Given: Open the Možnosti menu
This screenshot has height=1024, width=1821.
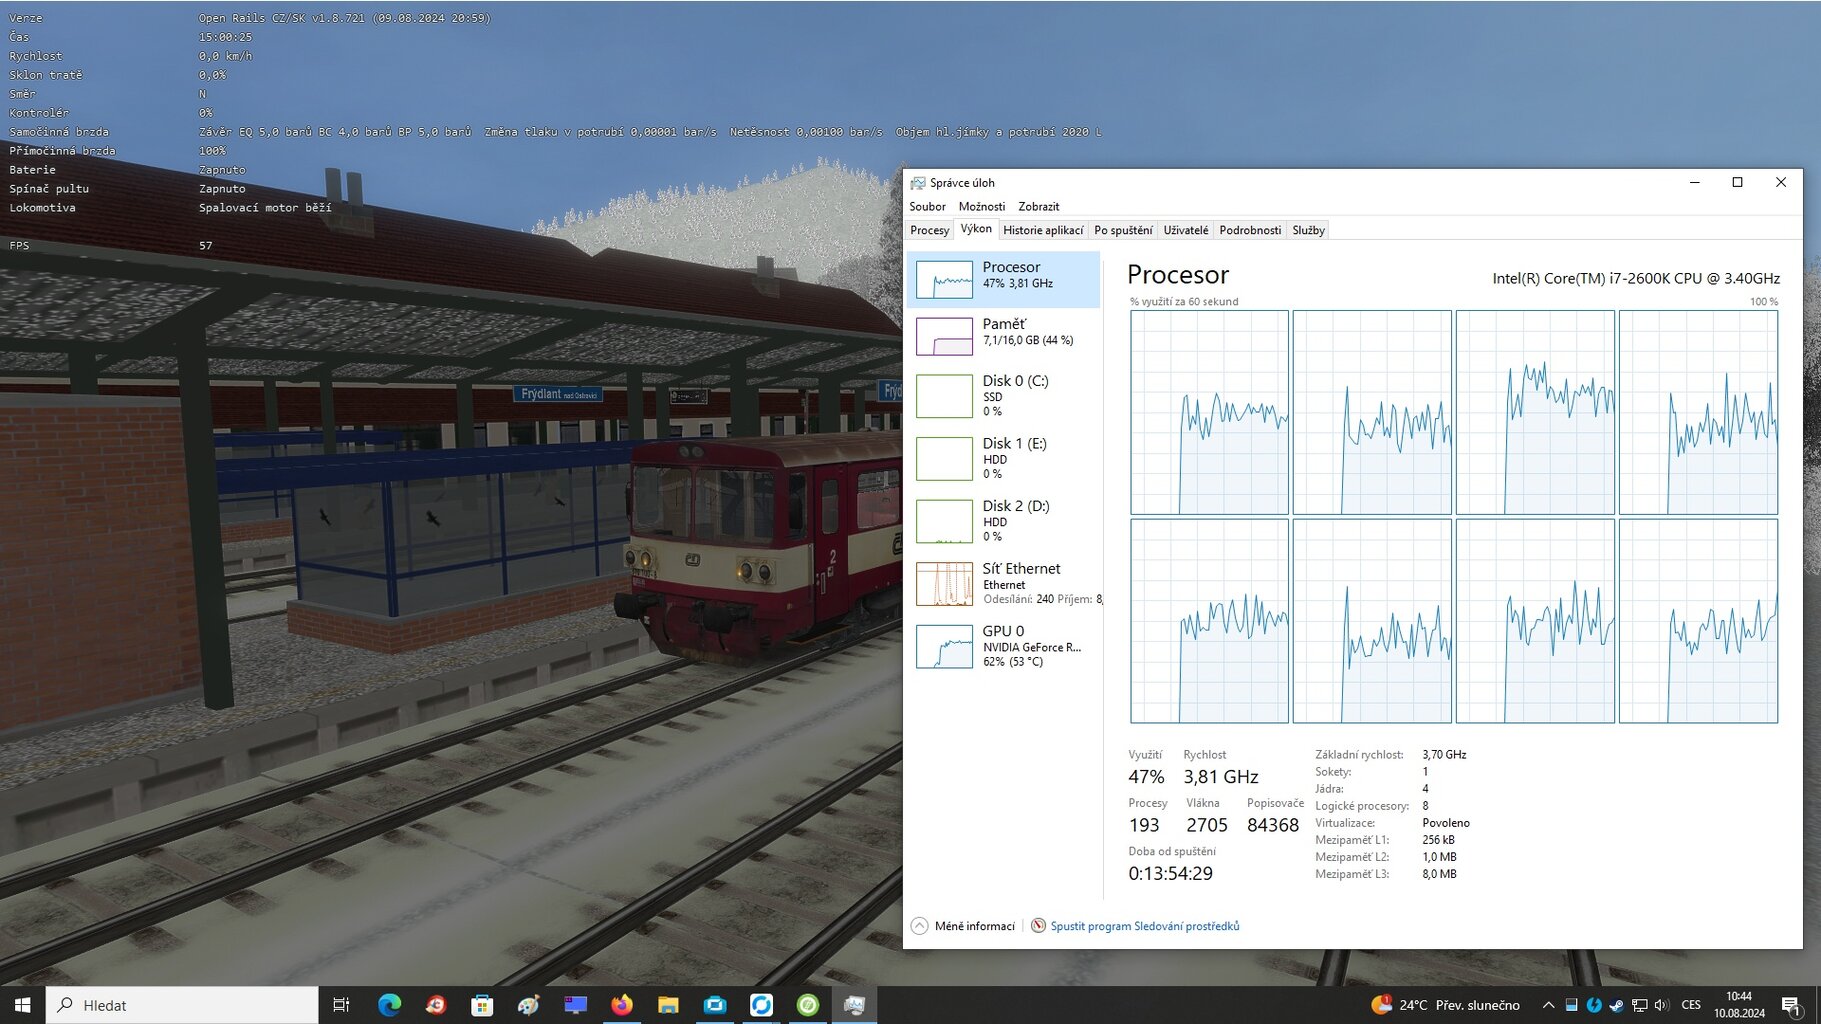Looking at the screenshot, I should (x=981, y=206).
